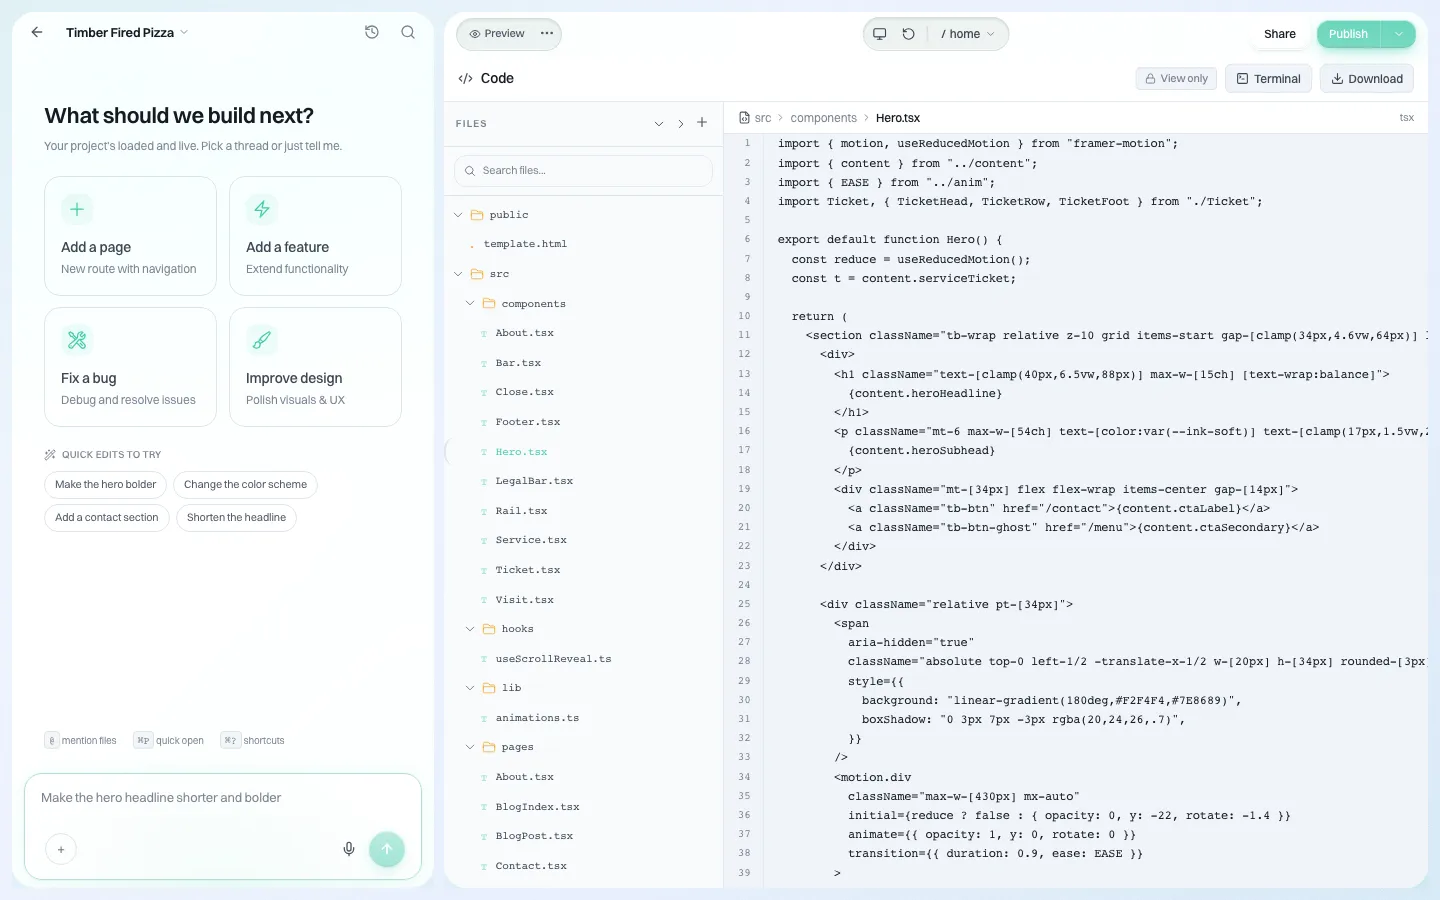Click the Add a page card
1440x900 pixels.
point(130,236)
